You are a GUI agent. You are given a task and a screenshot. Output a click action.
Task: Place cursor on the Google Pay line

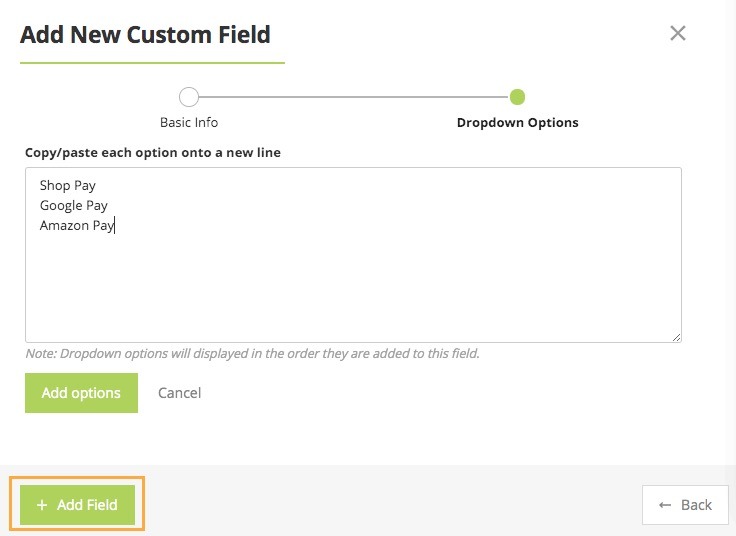(74, 205)
